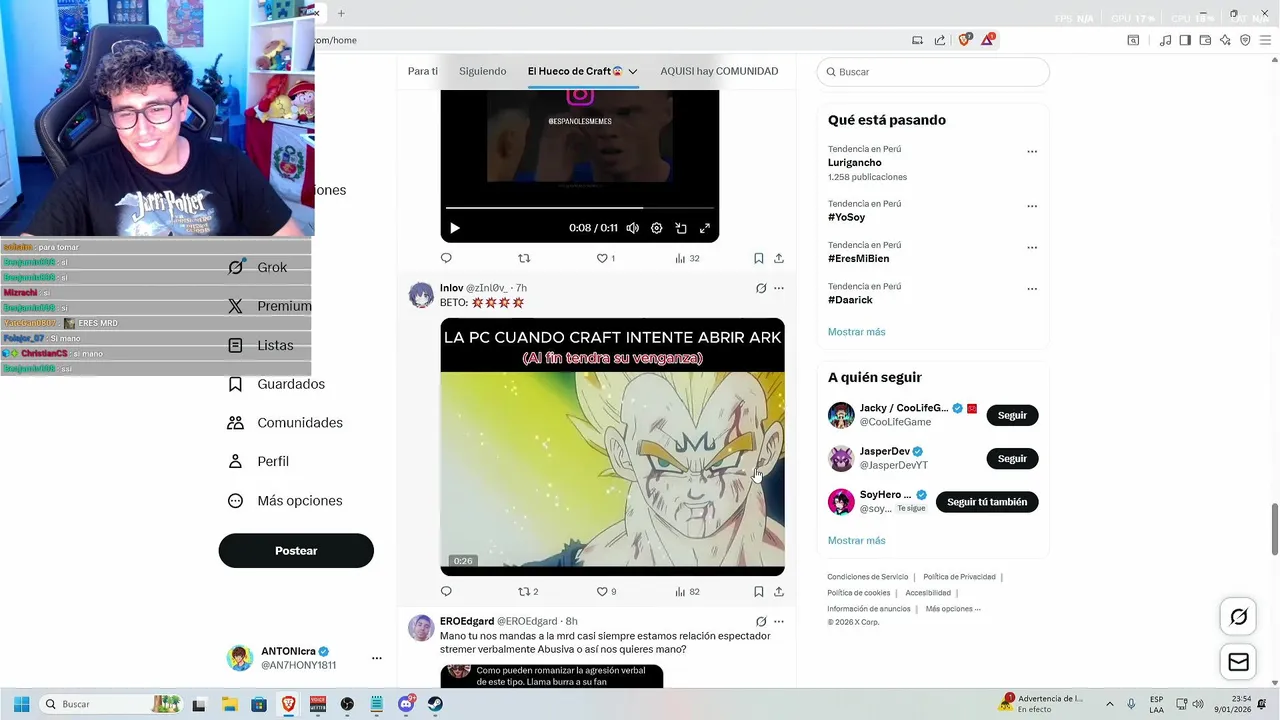1280x720 pixels.
Task: Open Lurigancho trend more options
Action: click(1032, 152)
